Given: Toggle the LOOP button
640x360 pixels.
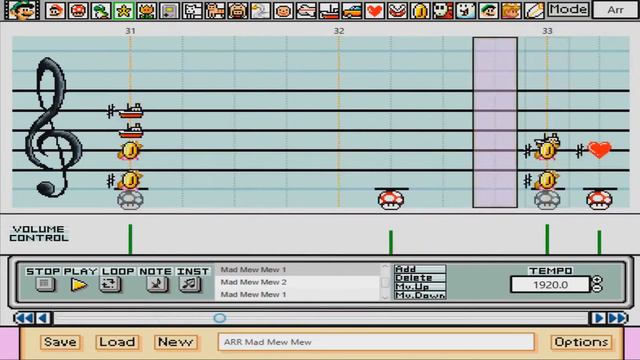Looking at the screenshot, I should pyautogui.click(x=110, y=284).
